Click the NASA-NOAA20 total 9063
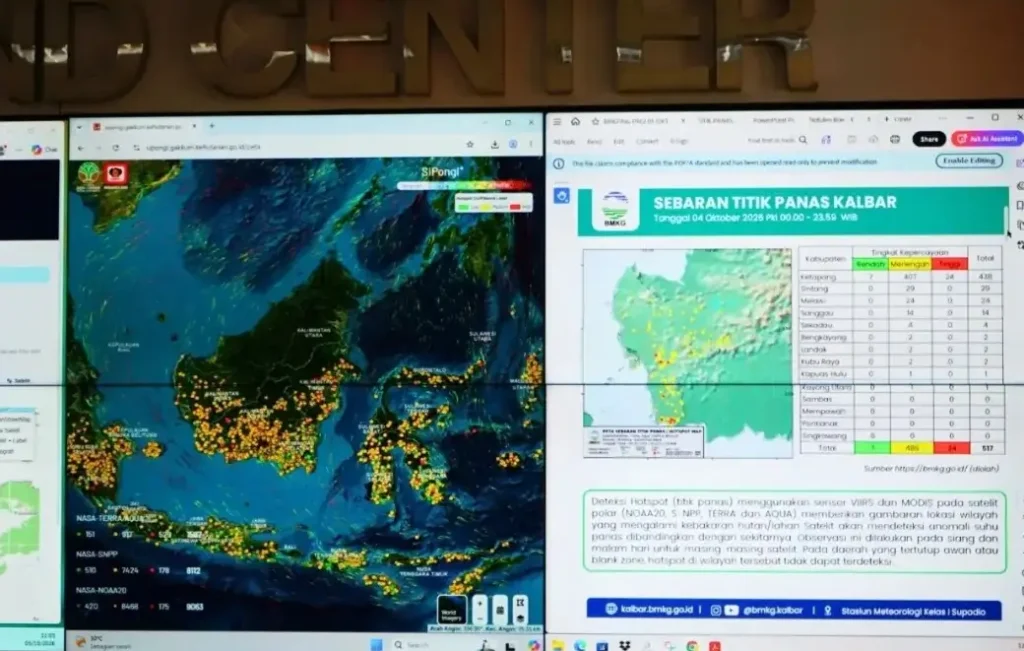The height and width of the screenshot is (651, 1024). pos(195,607)
